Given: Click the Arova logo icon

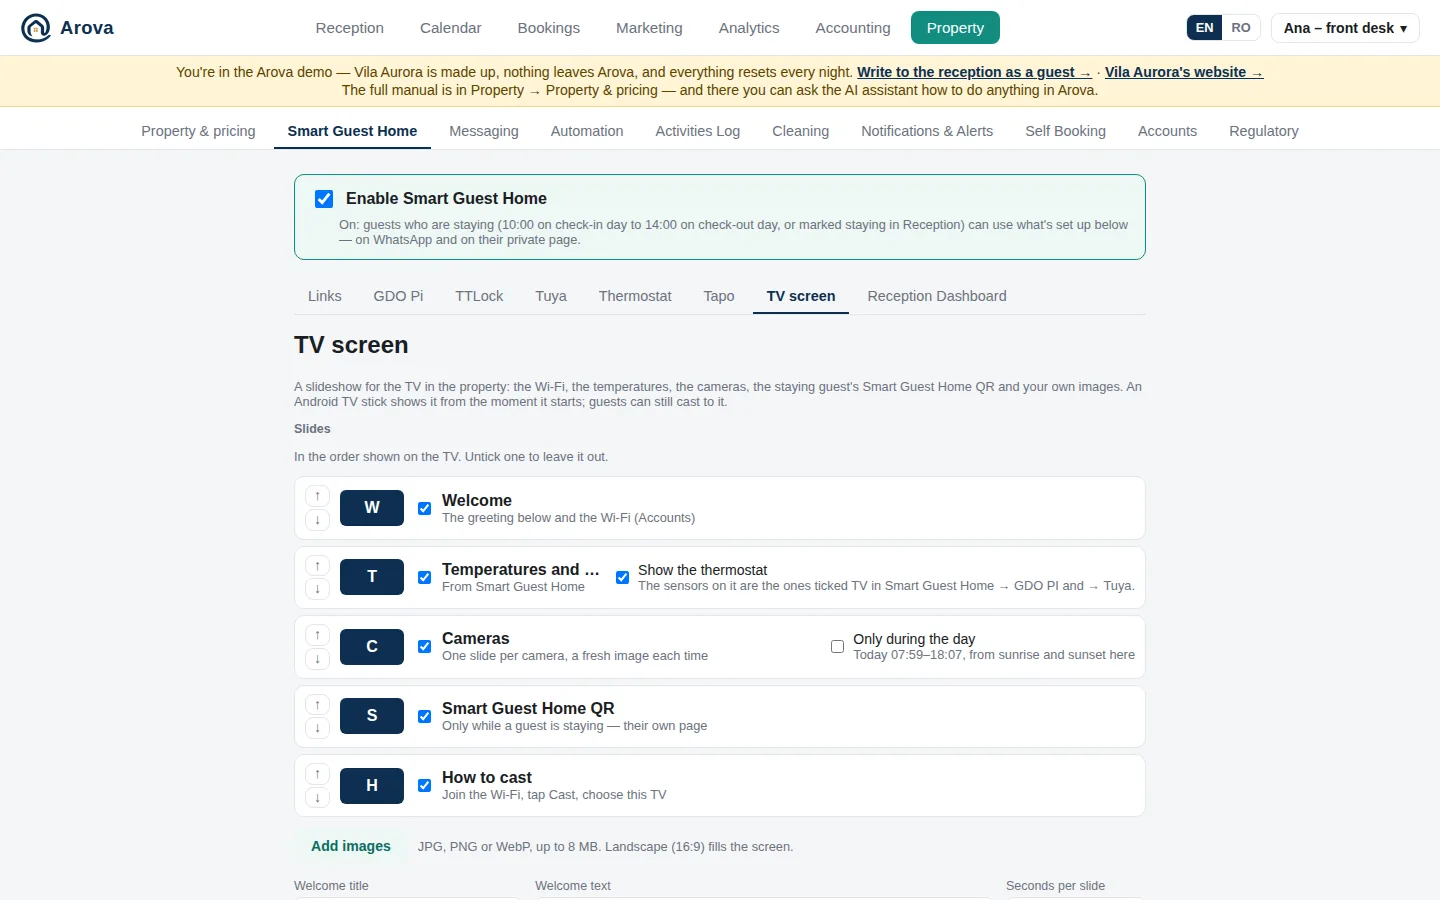Looking at the screenshot, I should click(36, 28).
